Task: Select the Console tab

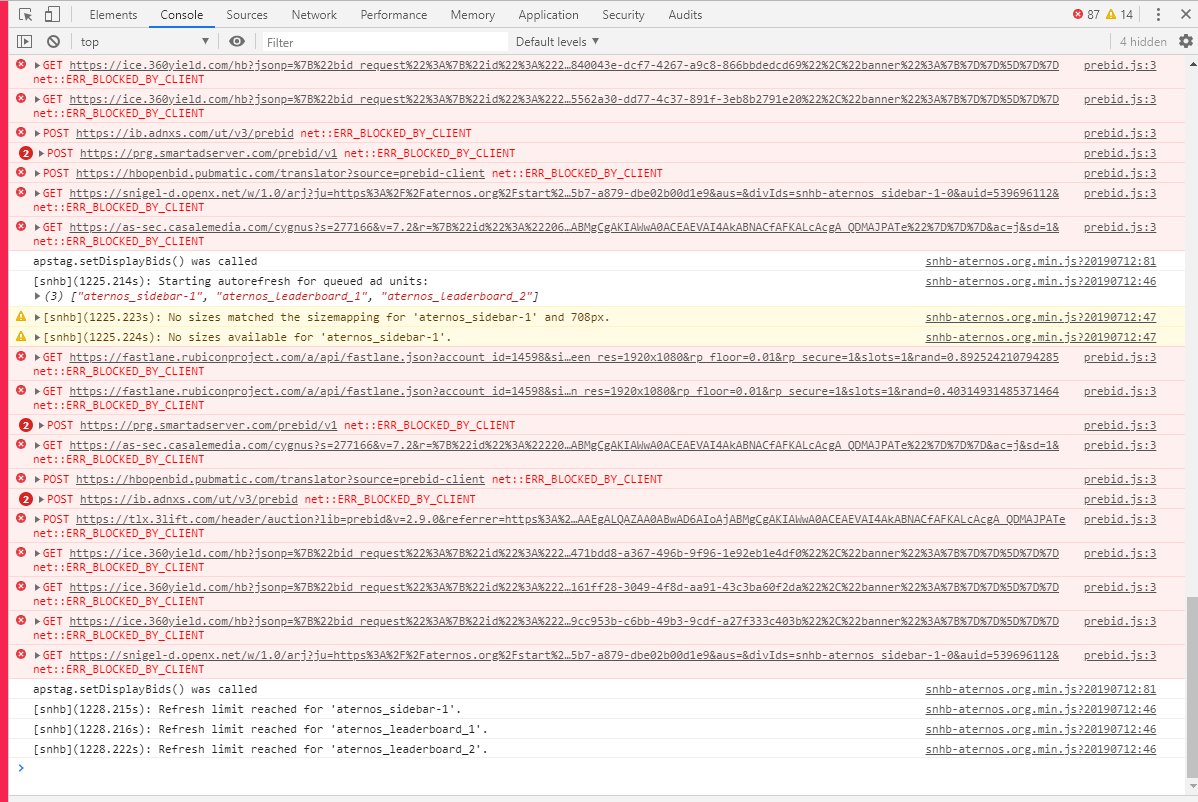Action: coord(182,15)
